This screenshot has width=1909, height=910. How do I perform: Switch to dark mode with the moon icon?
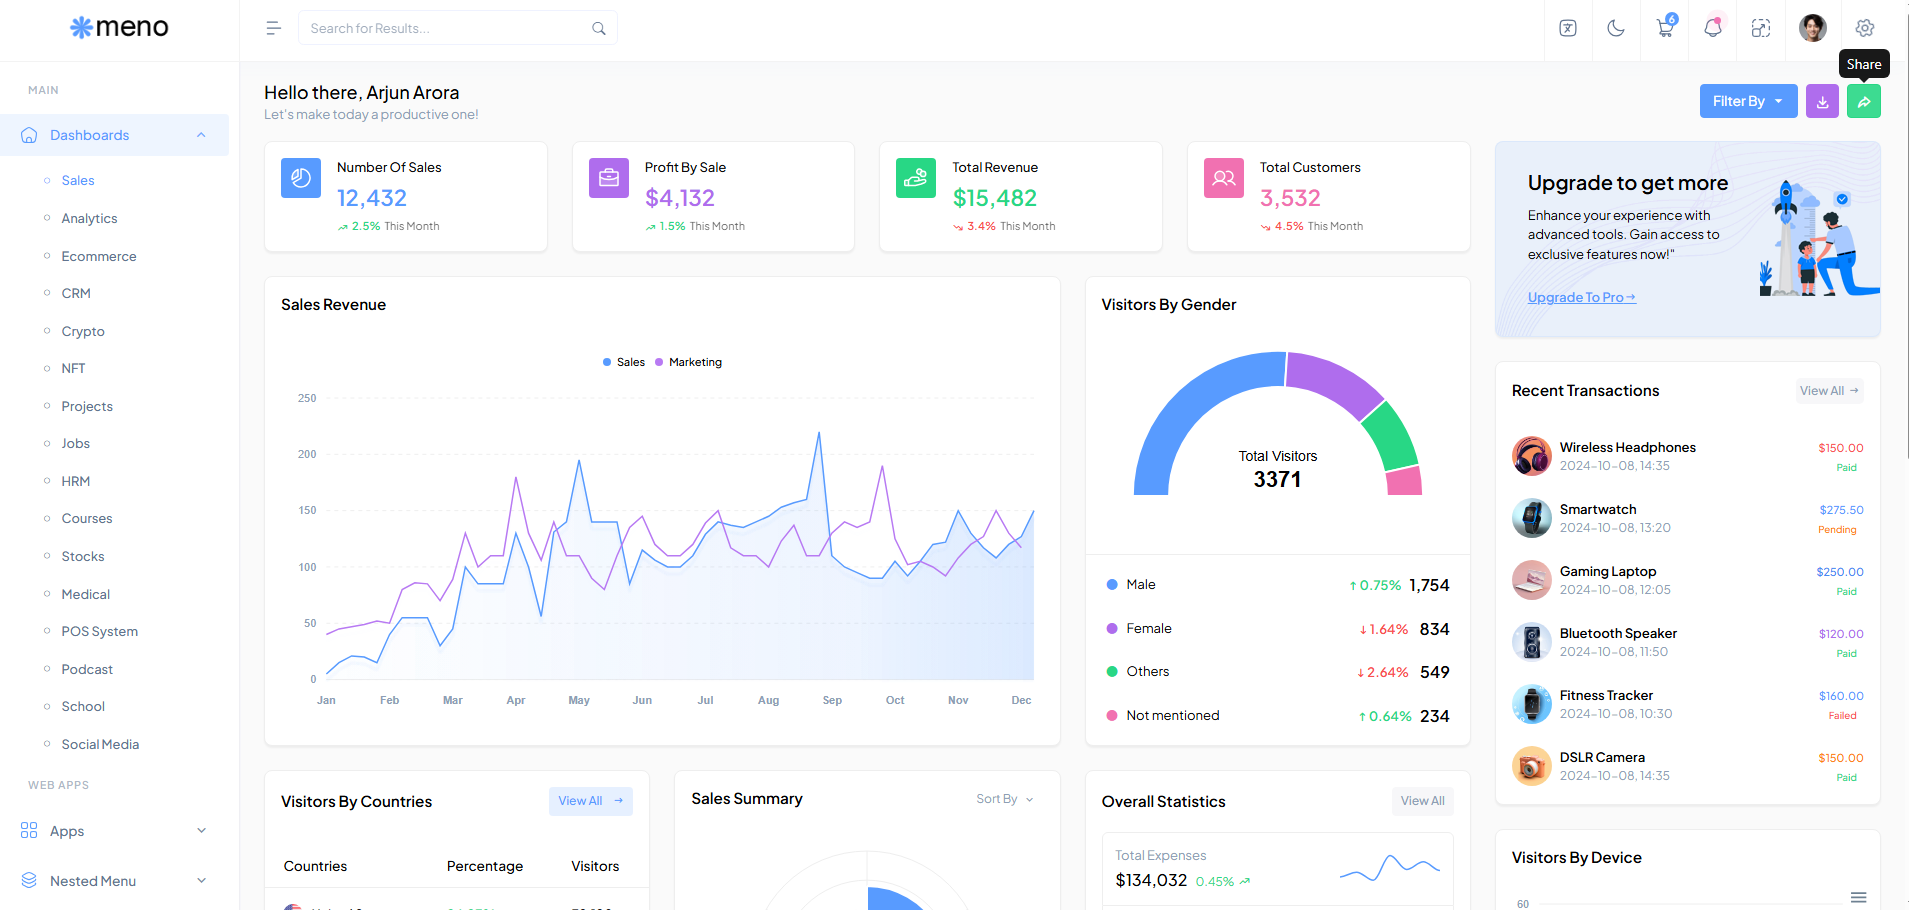1616,28
